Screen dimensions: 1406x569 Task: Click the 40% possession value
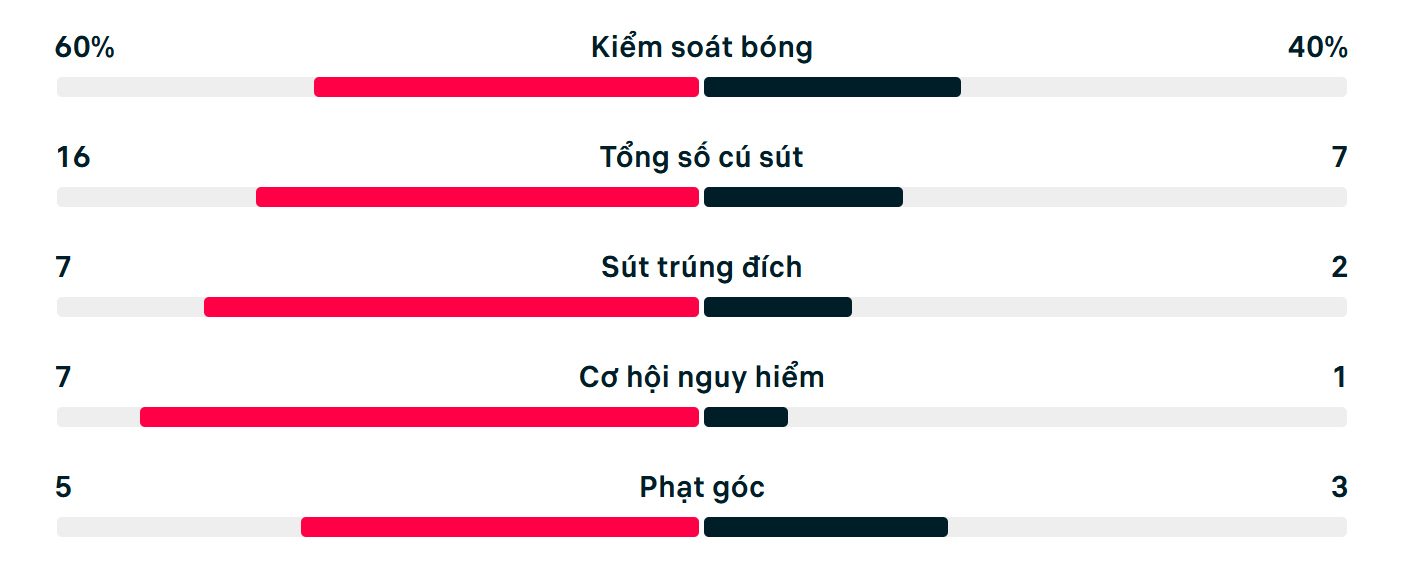[x=1318, y=47]
